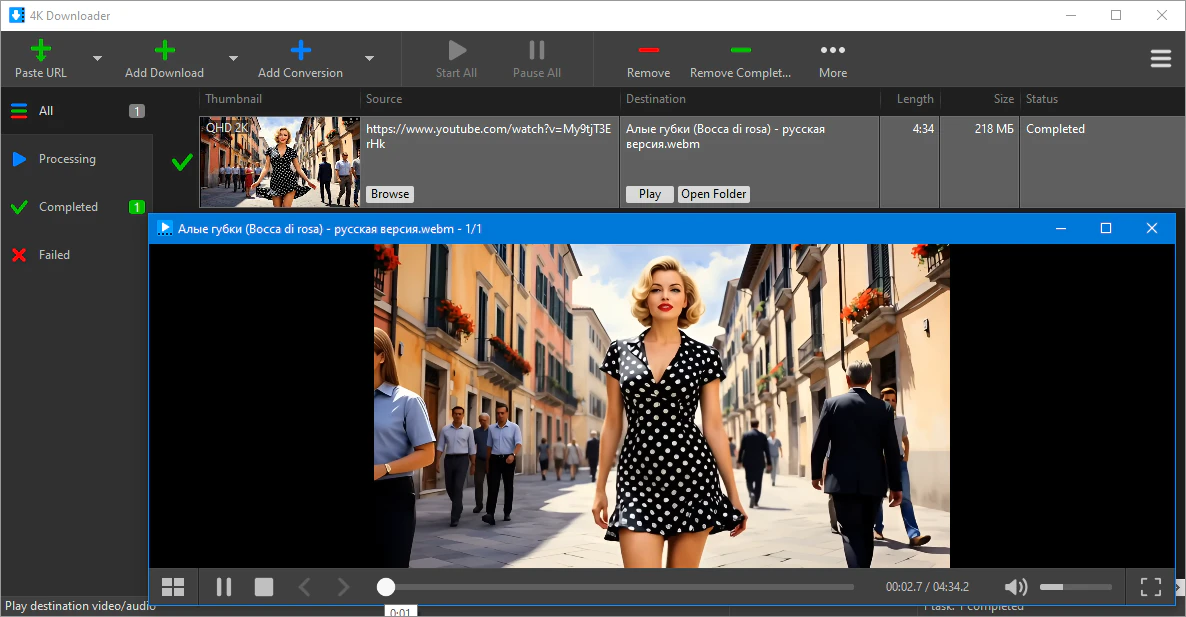Image resolution: width=1186 pixels, height=617 pixels.
Task: Click the Open Folder button
Action: [714, 194]
